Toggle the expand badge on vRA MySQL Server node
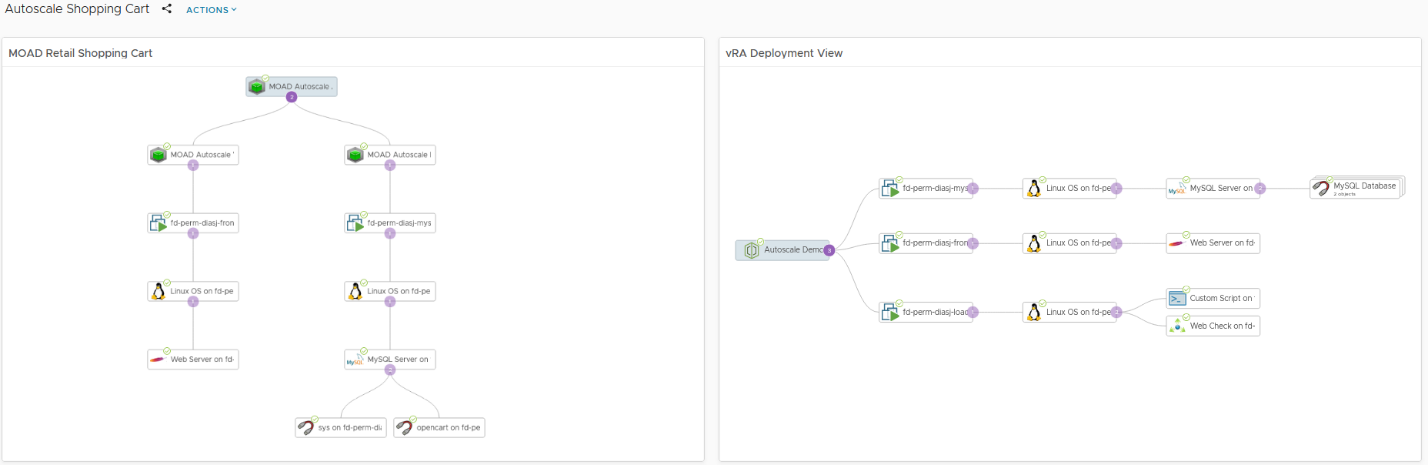1428x465 pixels. point(1260,187)
